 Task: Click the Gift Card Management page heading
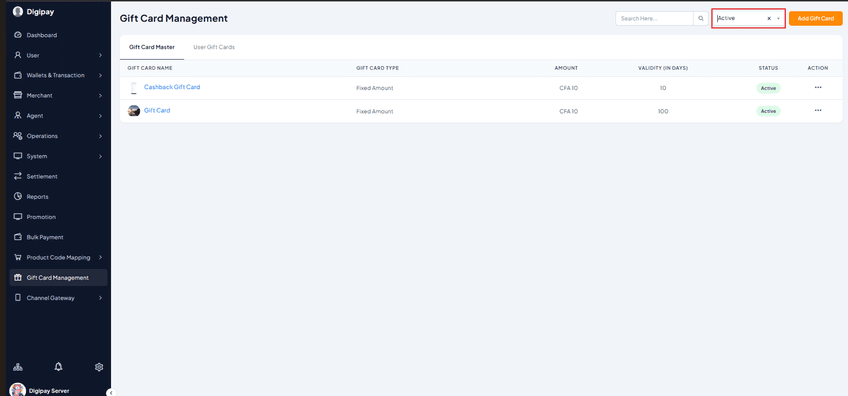tap(174, 18)
